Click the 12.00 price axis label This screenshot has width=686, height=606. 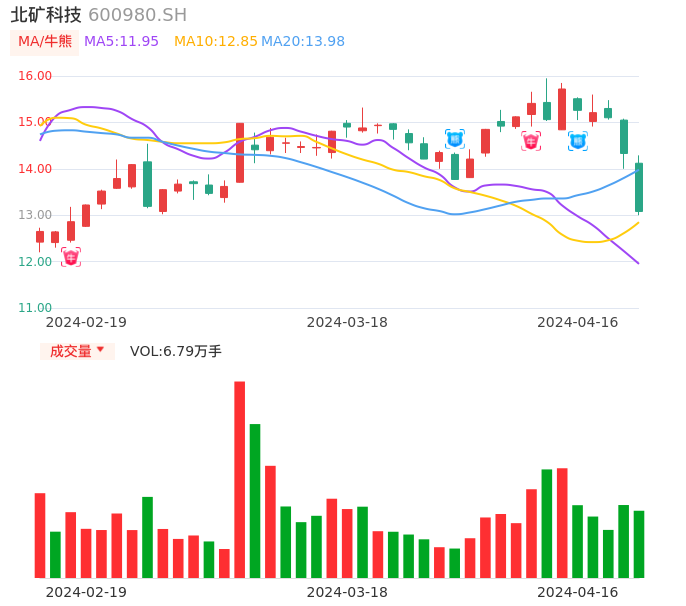[x=35, y=262]
